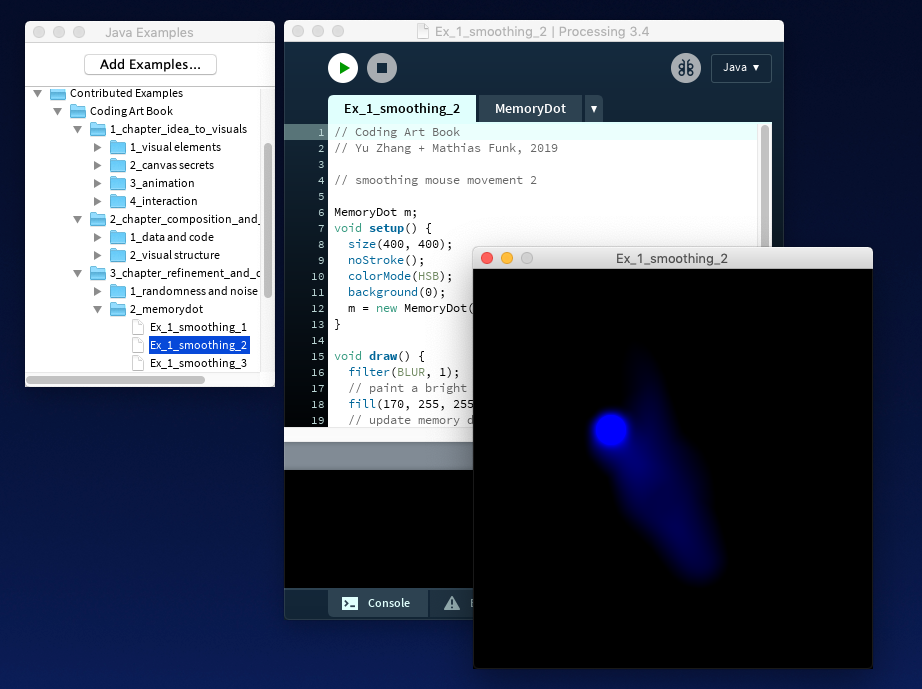Click the folder icon beside 2_memorydot
This screenshot has width=922, height=689.
118,309
